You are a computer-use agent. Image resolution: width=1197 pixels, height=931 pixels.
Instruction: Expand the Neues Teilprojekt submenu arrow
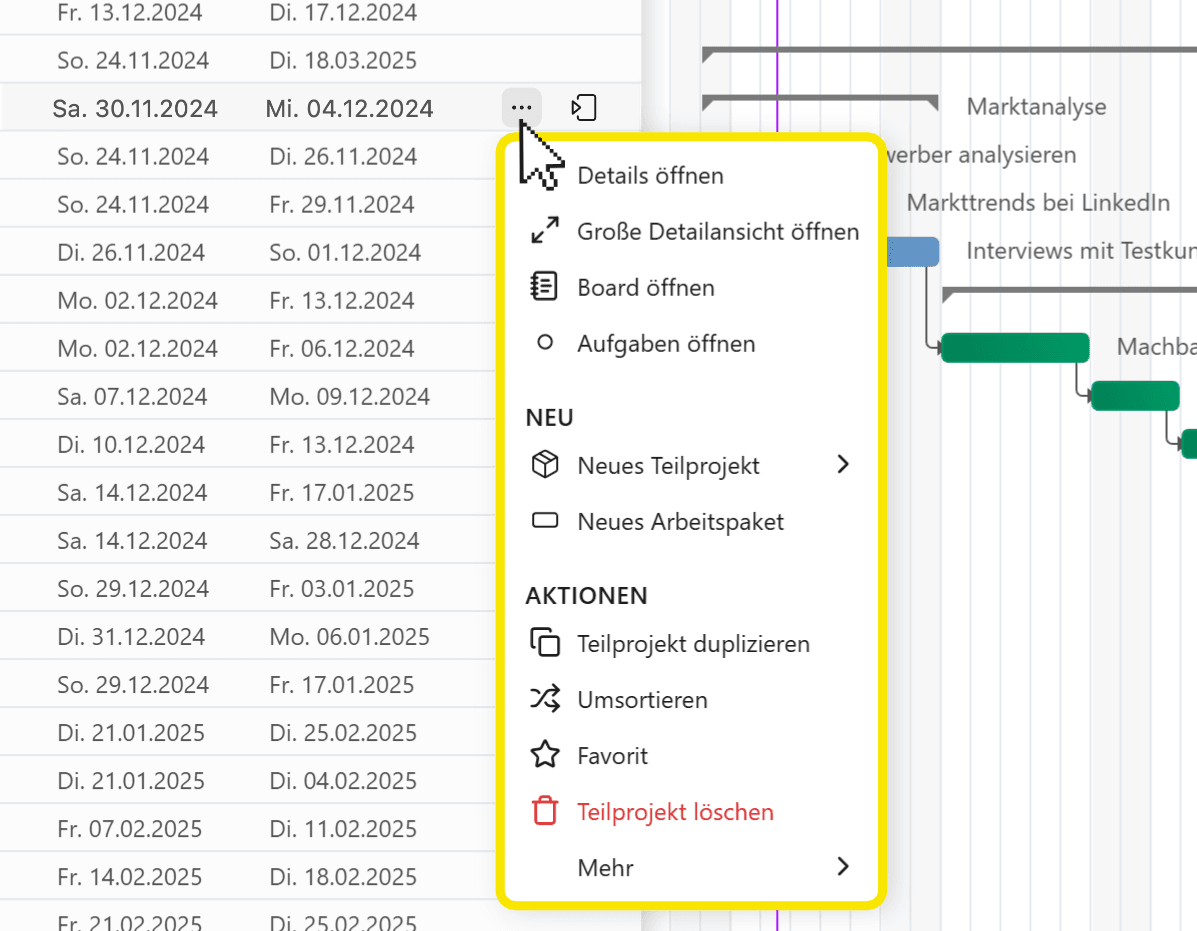[x=843, y=465]
